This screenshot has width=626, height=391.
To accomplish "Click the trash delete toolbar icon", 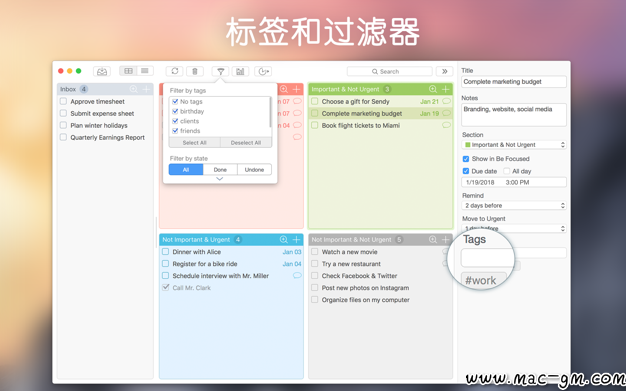I will (195, 71).
